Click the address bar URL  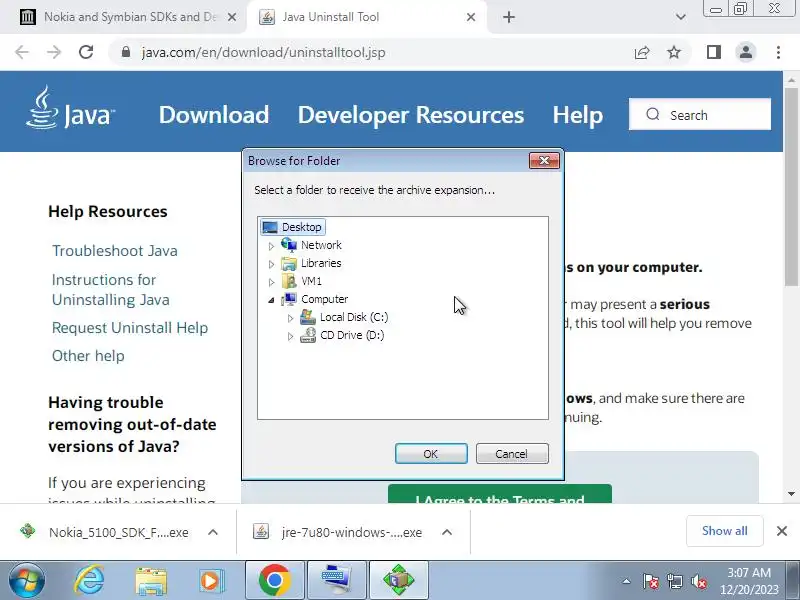pos(263,53)
